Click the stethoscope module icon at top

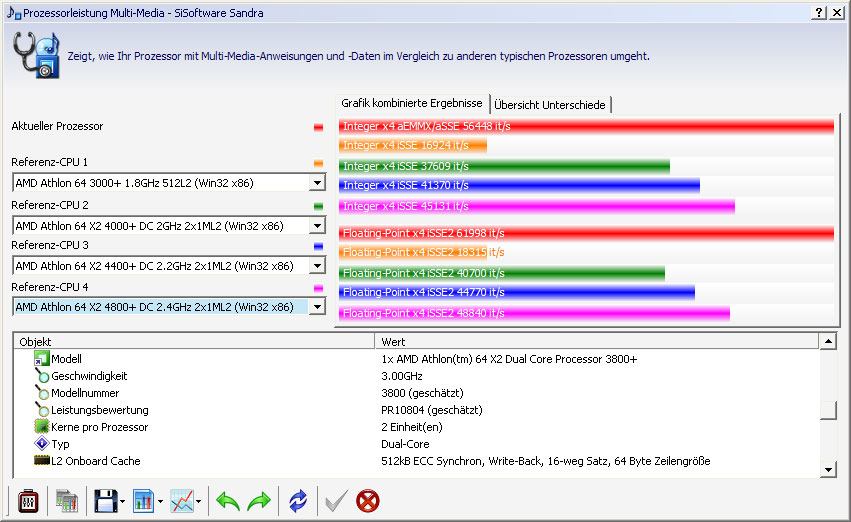pyautogui.click(x=36, y=55)
